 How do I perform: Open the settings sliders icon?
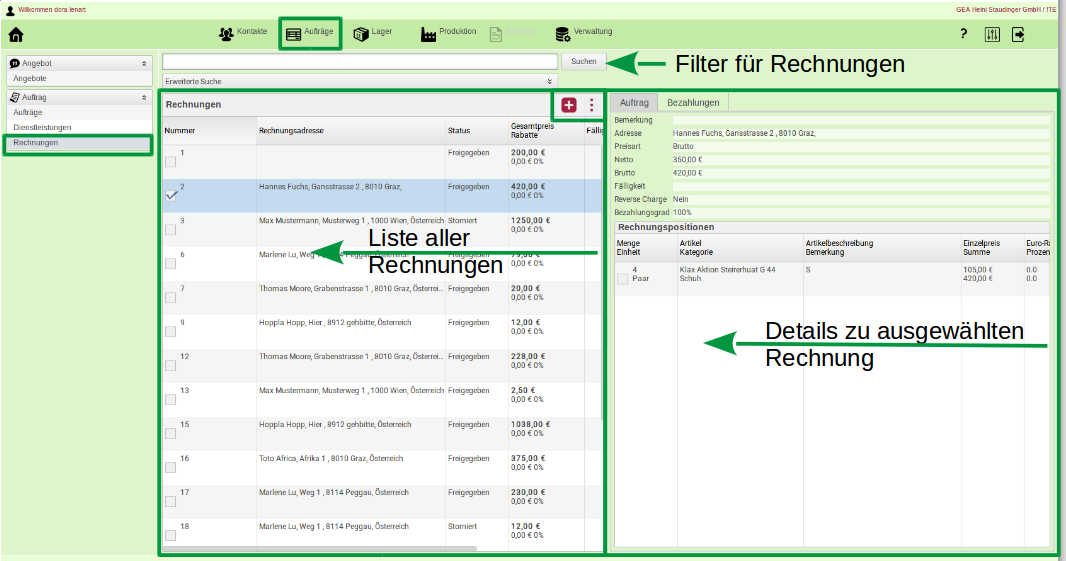(992, 35)
